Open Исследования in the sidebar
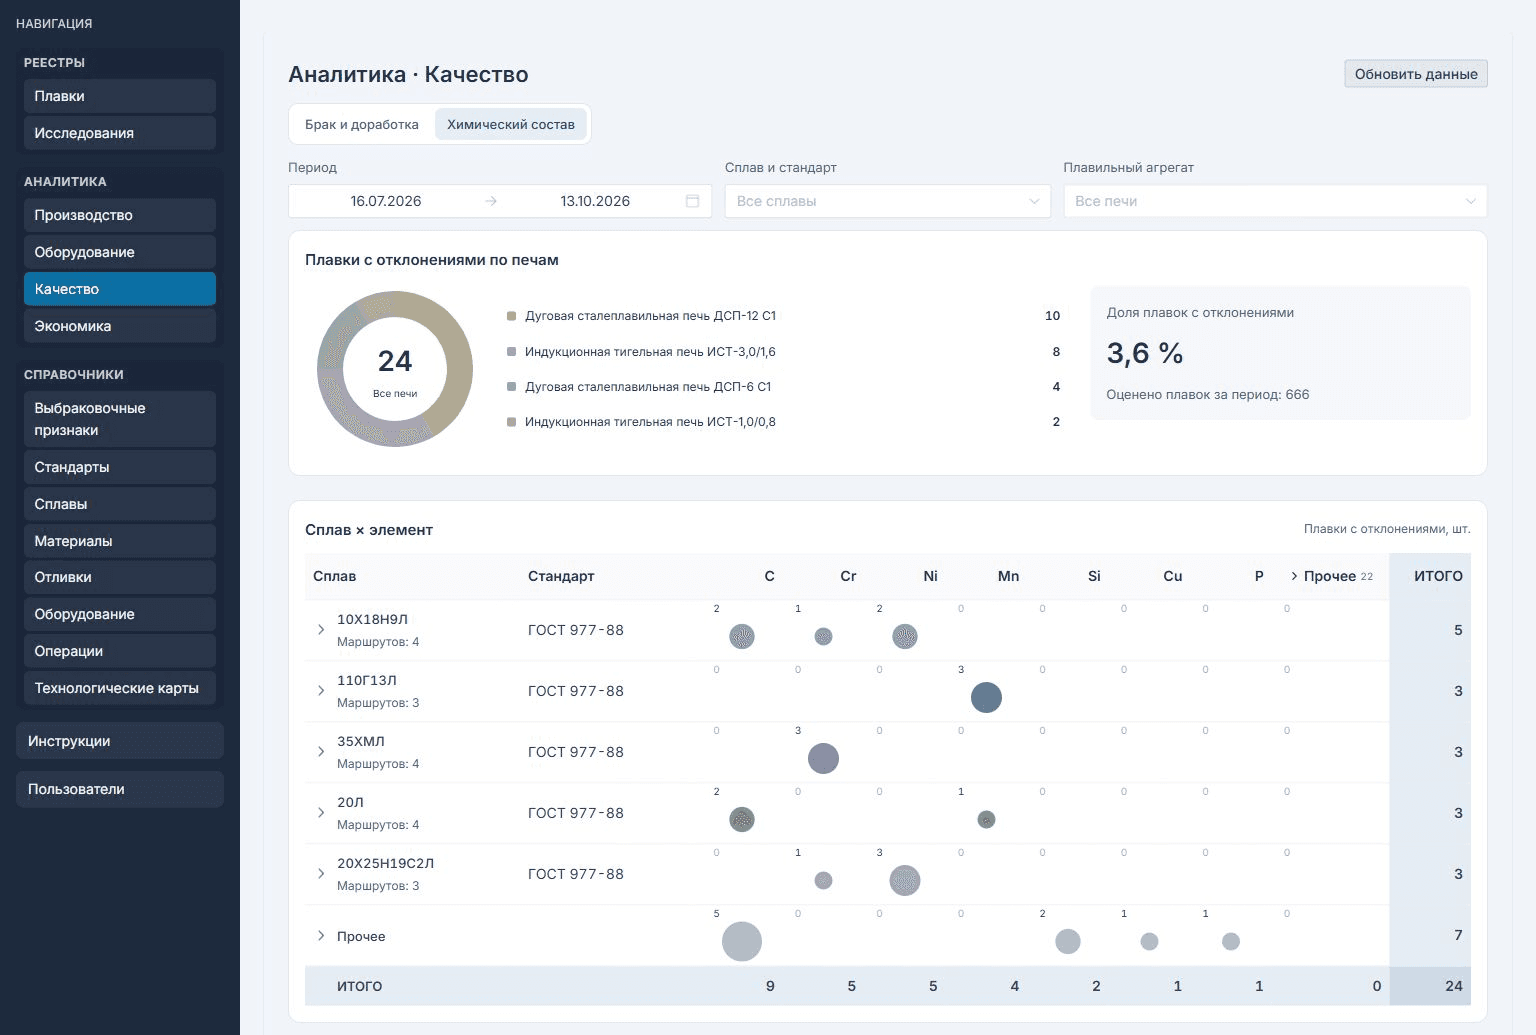 coord(120,133)
